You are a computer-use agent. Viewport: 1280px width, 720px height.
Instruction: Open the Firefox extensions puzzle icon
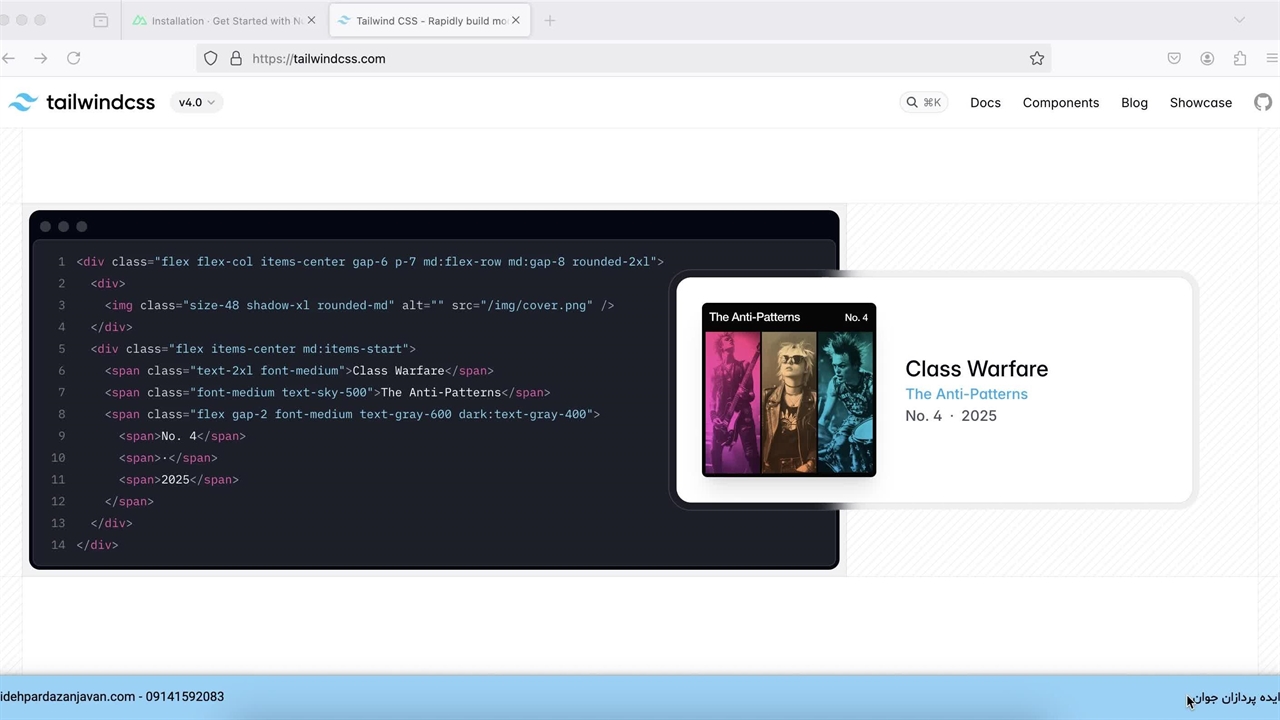[1240, 59]
